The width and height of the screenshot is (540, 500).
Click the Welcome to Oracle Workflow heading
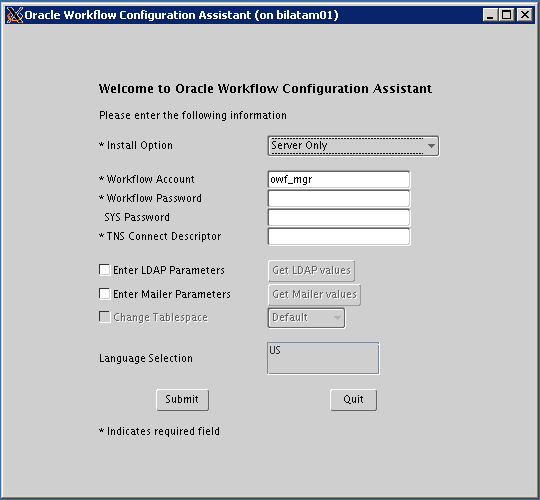265,88
